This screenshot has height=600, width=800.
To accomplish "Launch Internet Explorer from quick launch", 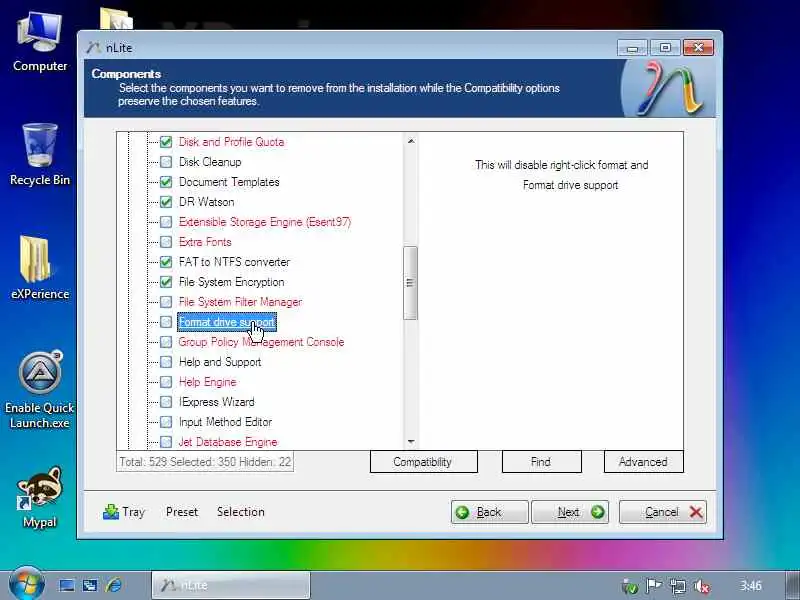I will click(x=114, y=585).
